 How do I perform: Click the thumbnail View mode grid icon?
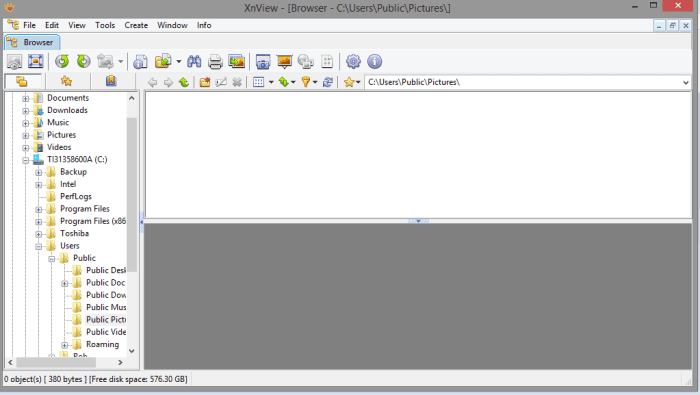[258, 82]
